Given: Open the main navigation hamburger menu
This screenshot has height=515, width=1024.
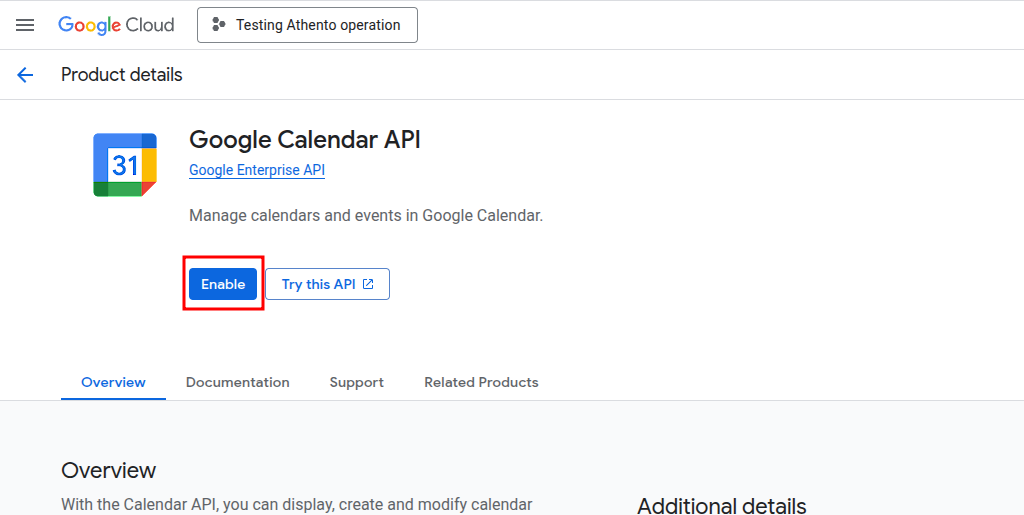Looking at the screenshot, I should pyautogui.click(x=25, y=25).
